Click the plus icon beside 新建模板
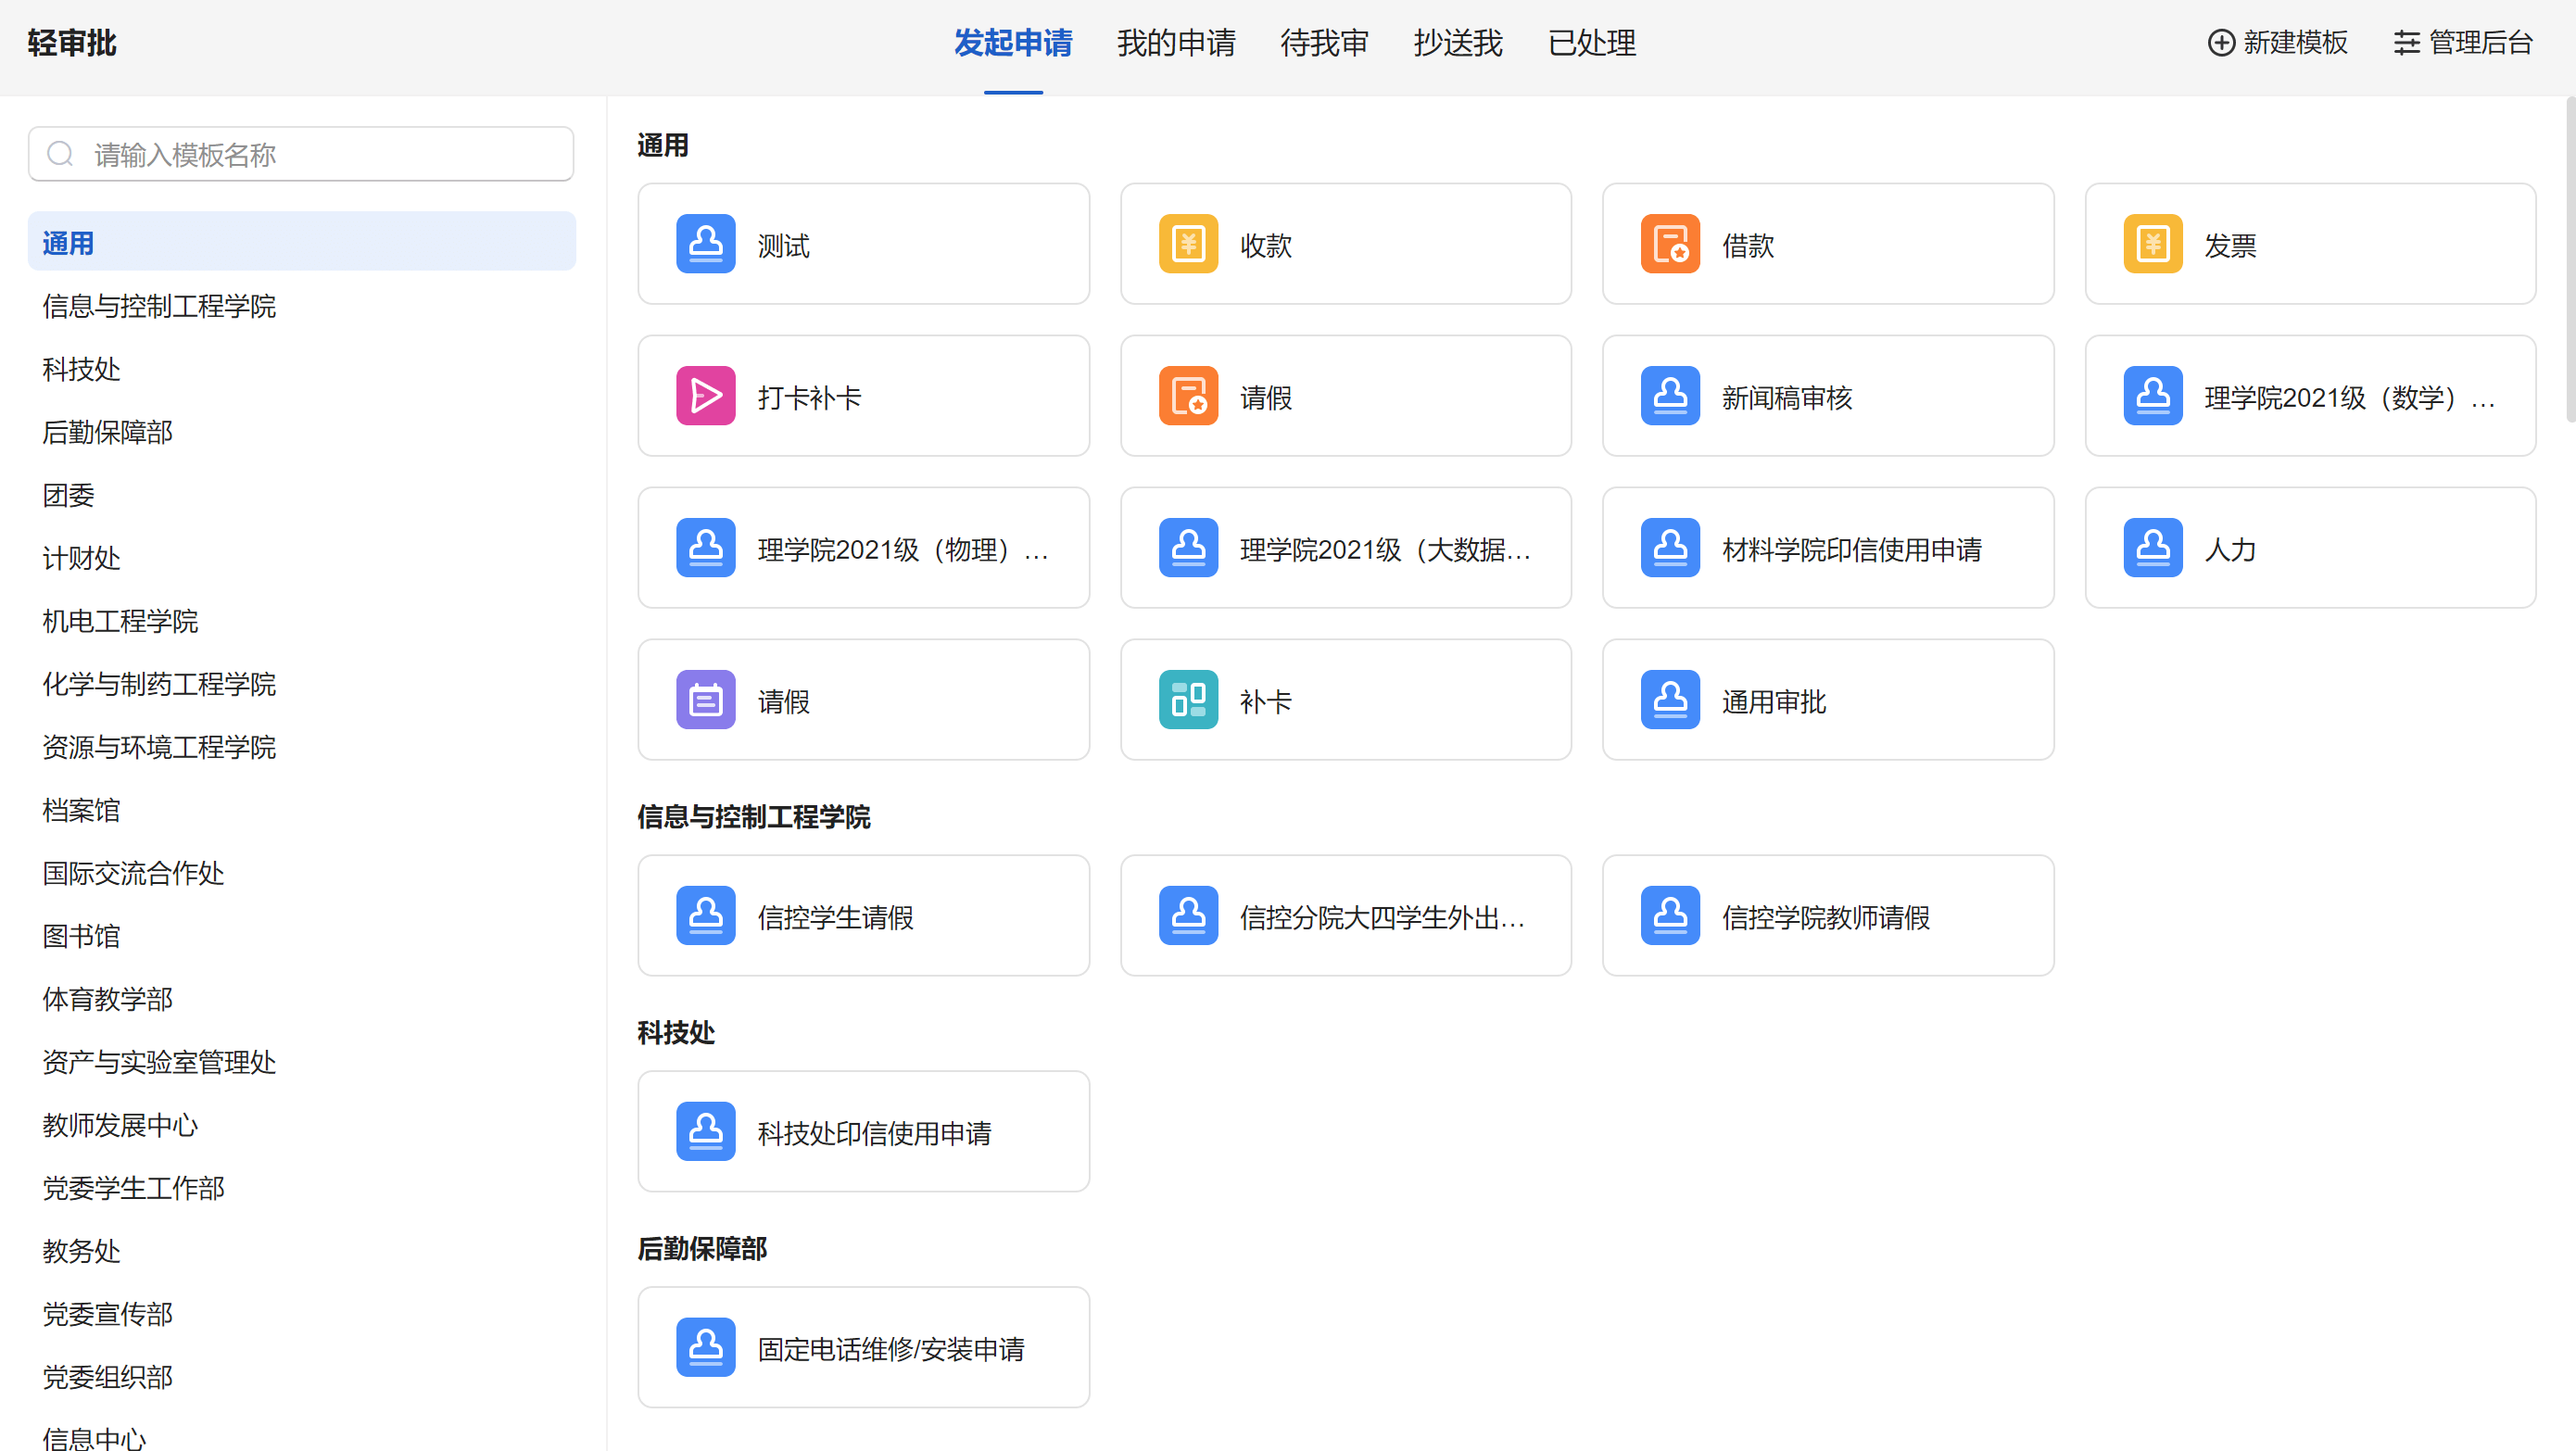Image resolution: width=2576 pixels, height=1451 pixels. point(2221,43)
